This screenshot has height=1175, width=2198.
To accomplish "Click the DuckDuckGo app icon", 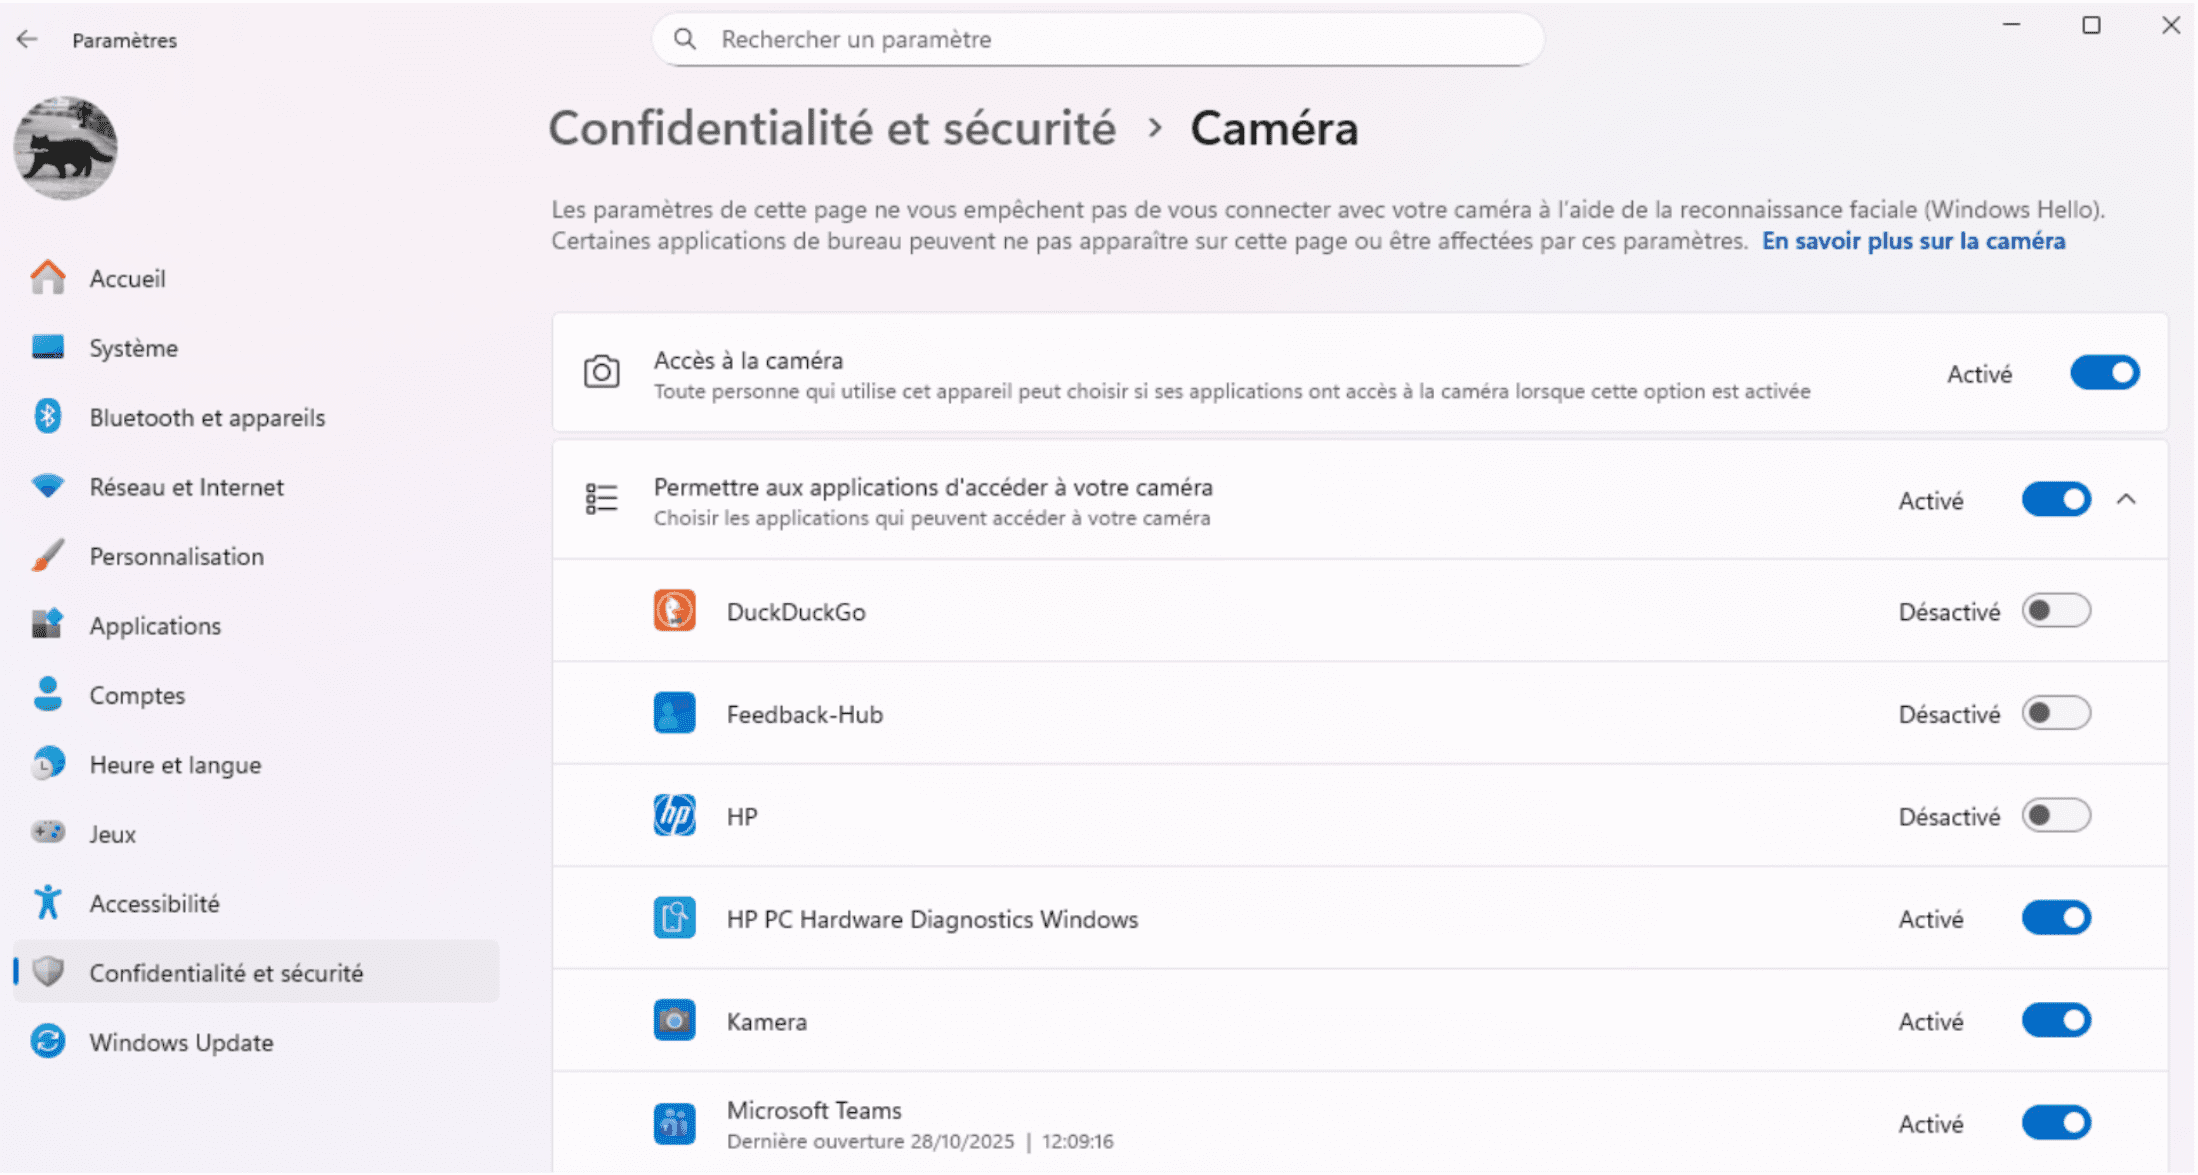I will 675,611.
